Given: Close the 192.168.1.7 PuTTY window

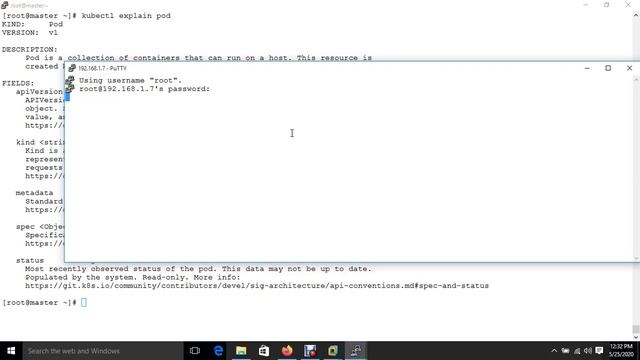Looking at the screenshot, I should pyautogui.click(x=629, y=68).
